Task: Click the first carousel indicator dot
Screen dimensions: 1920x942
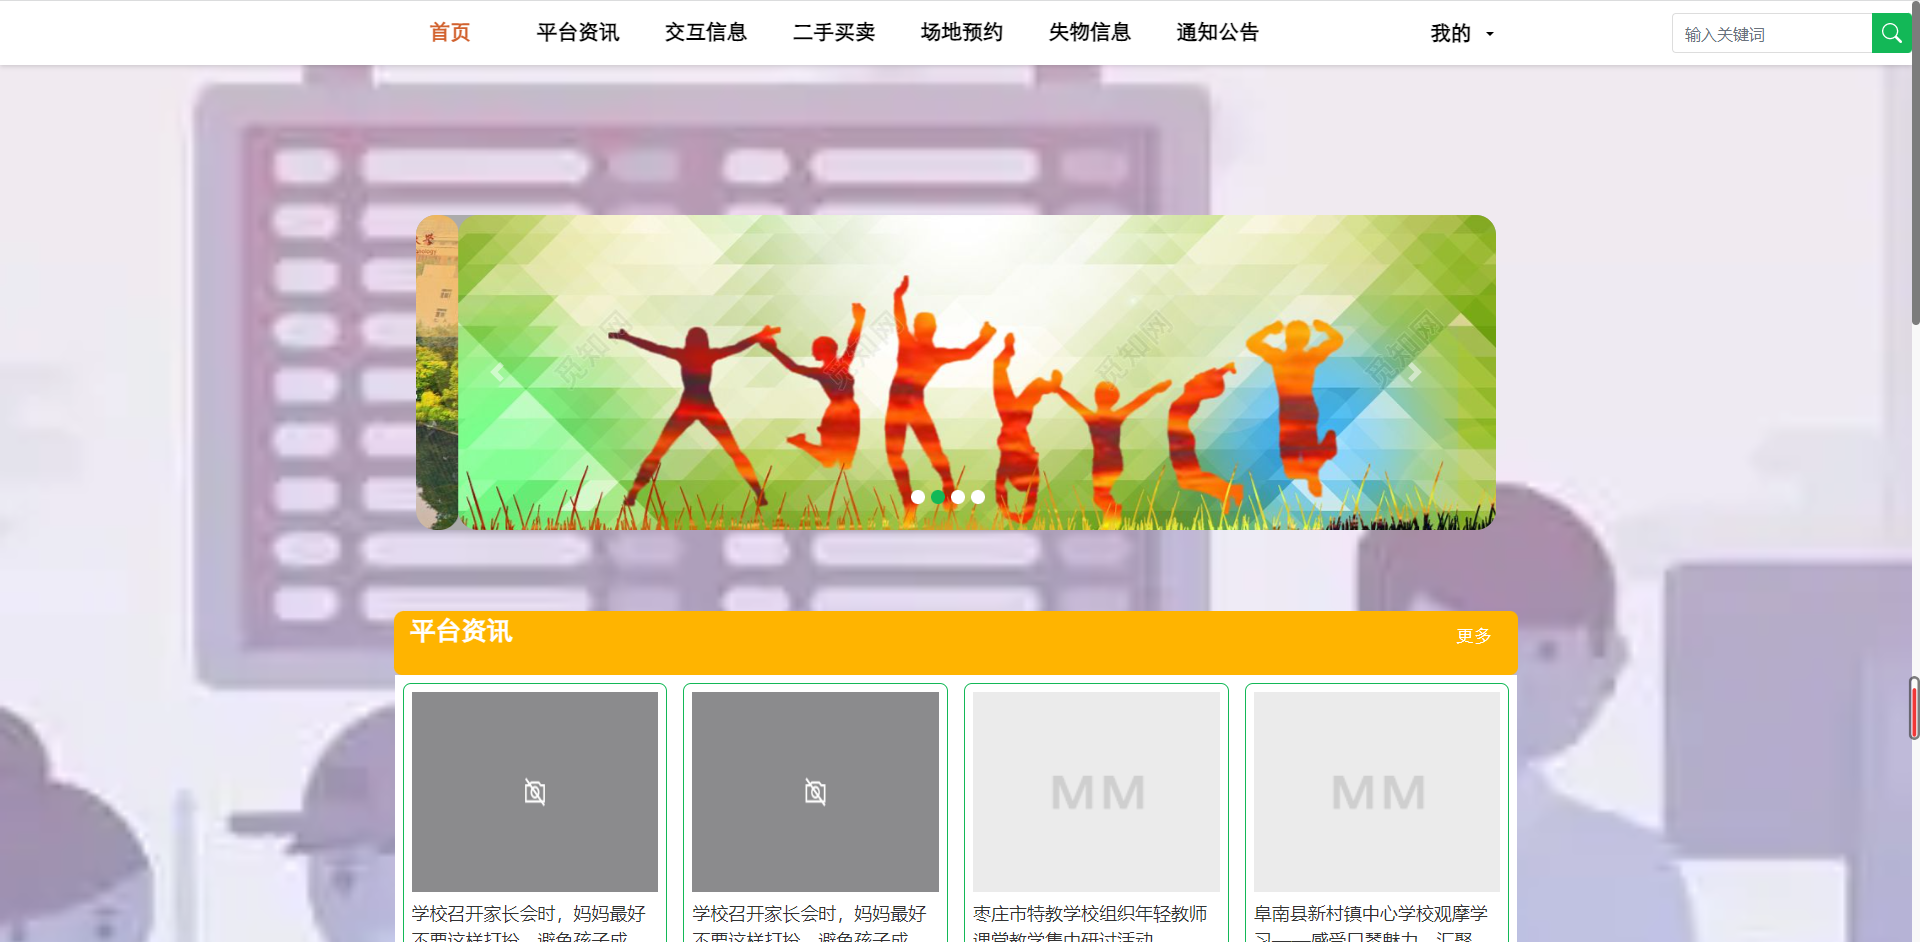Action: [x=918, y=496]
